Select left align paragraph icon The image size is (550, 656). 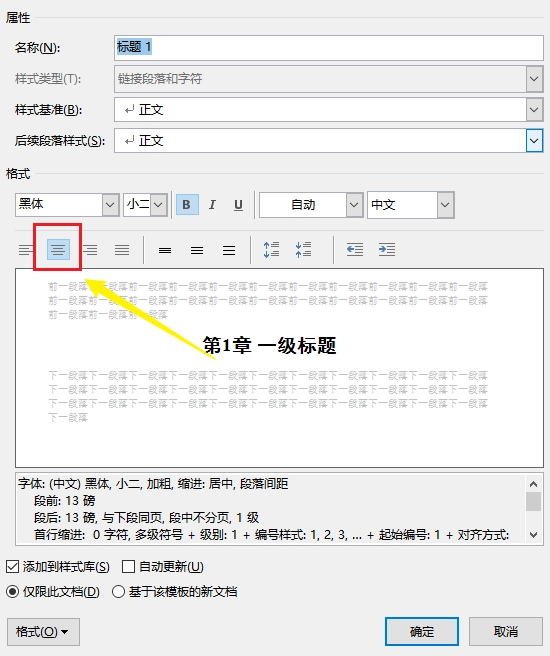[26, 250]
